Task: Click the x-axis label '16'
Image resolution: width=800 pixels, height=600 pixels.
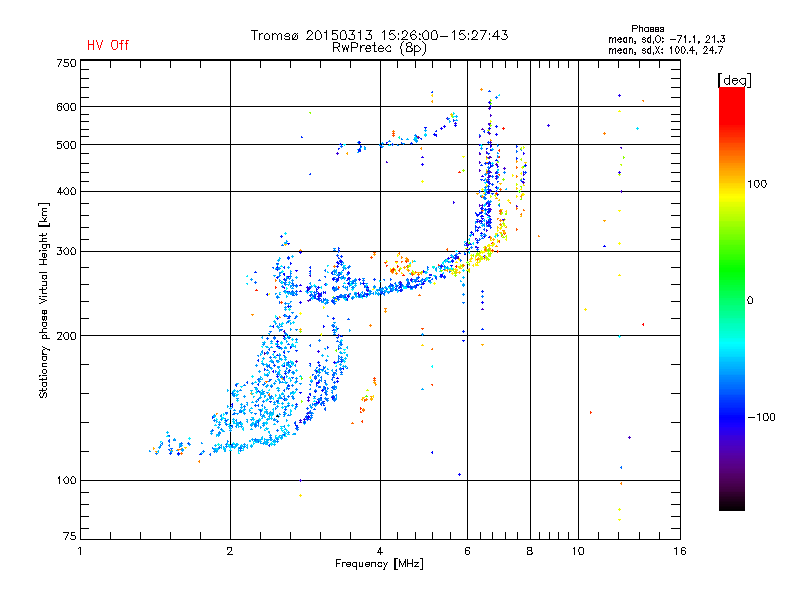Action: tap(680, 551)
